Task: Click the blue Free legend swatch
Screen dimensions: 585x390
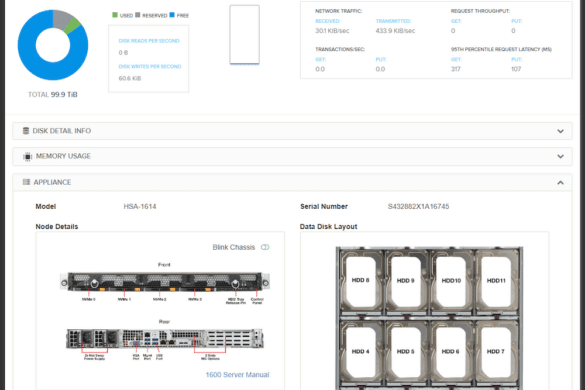Action: [x=172, y=15]
